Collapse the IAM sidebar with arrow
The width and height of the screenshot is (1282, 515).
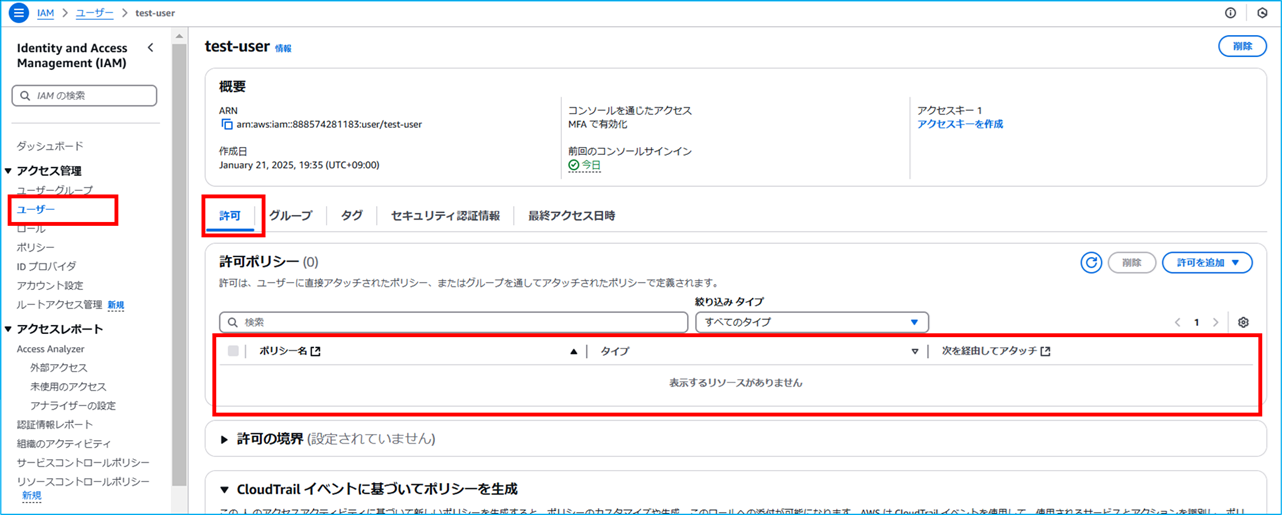(x=150, y=48)
